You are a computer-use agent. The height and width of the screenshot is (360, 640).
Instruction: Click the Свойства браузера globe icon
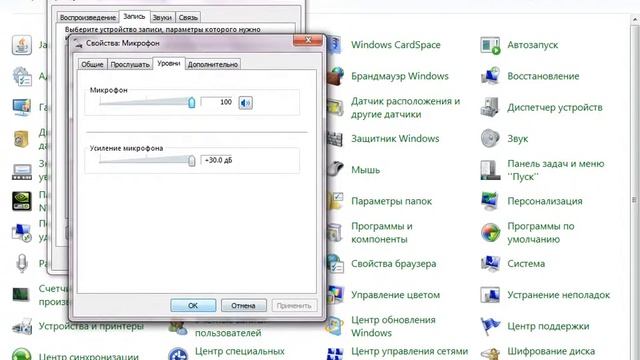tap(336, 264)
